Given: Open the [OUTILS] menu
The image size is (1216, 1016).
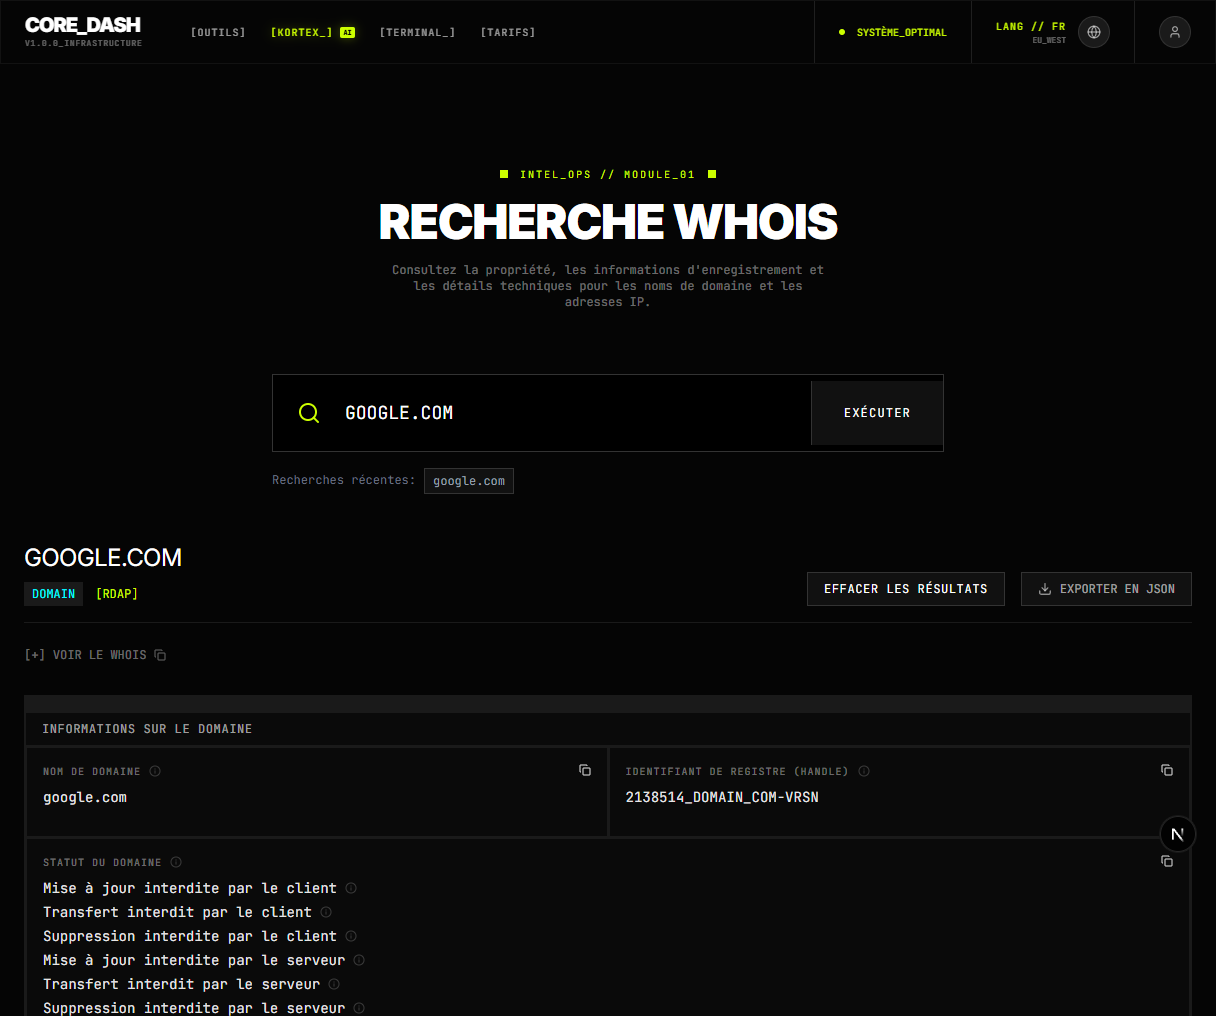Looking at the screenshot, I should point(218,32).
